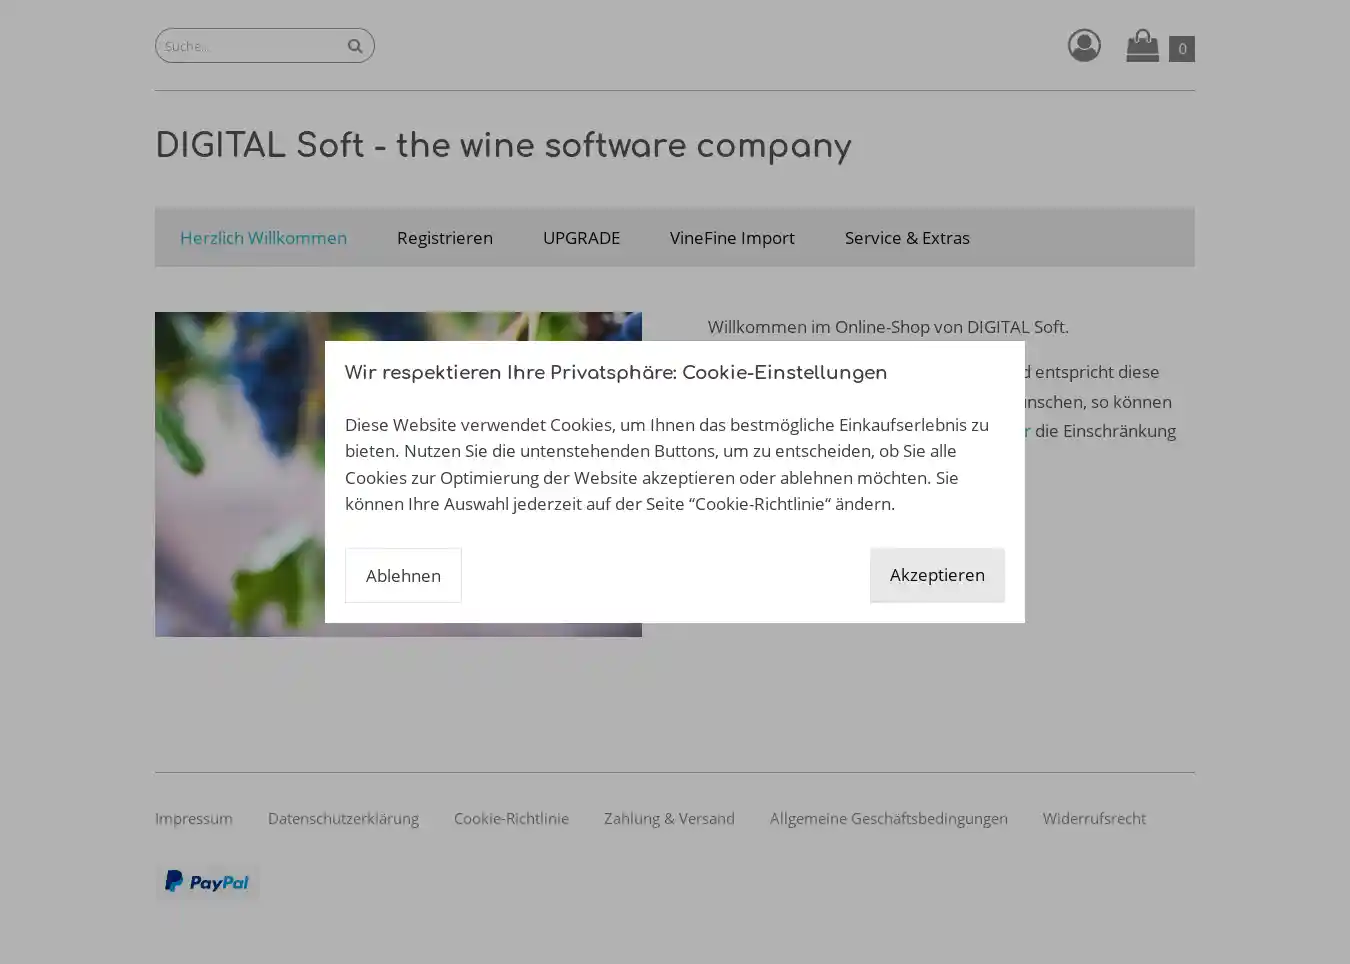Open Service & Extras menu
1350x964 pixels.
(x=906, y=237)
